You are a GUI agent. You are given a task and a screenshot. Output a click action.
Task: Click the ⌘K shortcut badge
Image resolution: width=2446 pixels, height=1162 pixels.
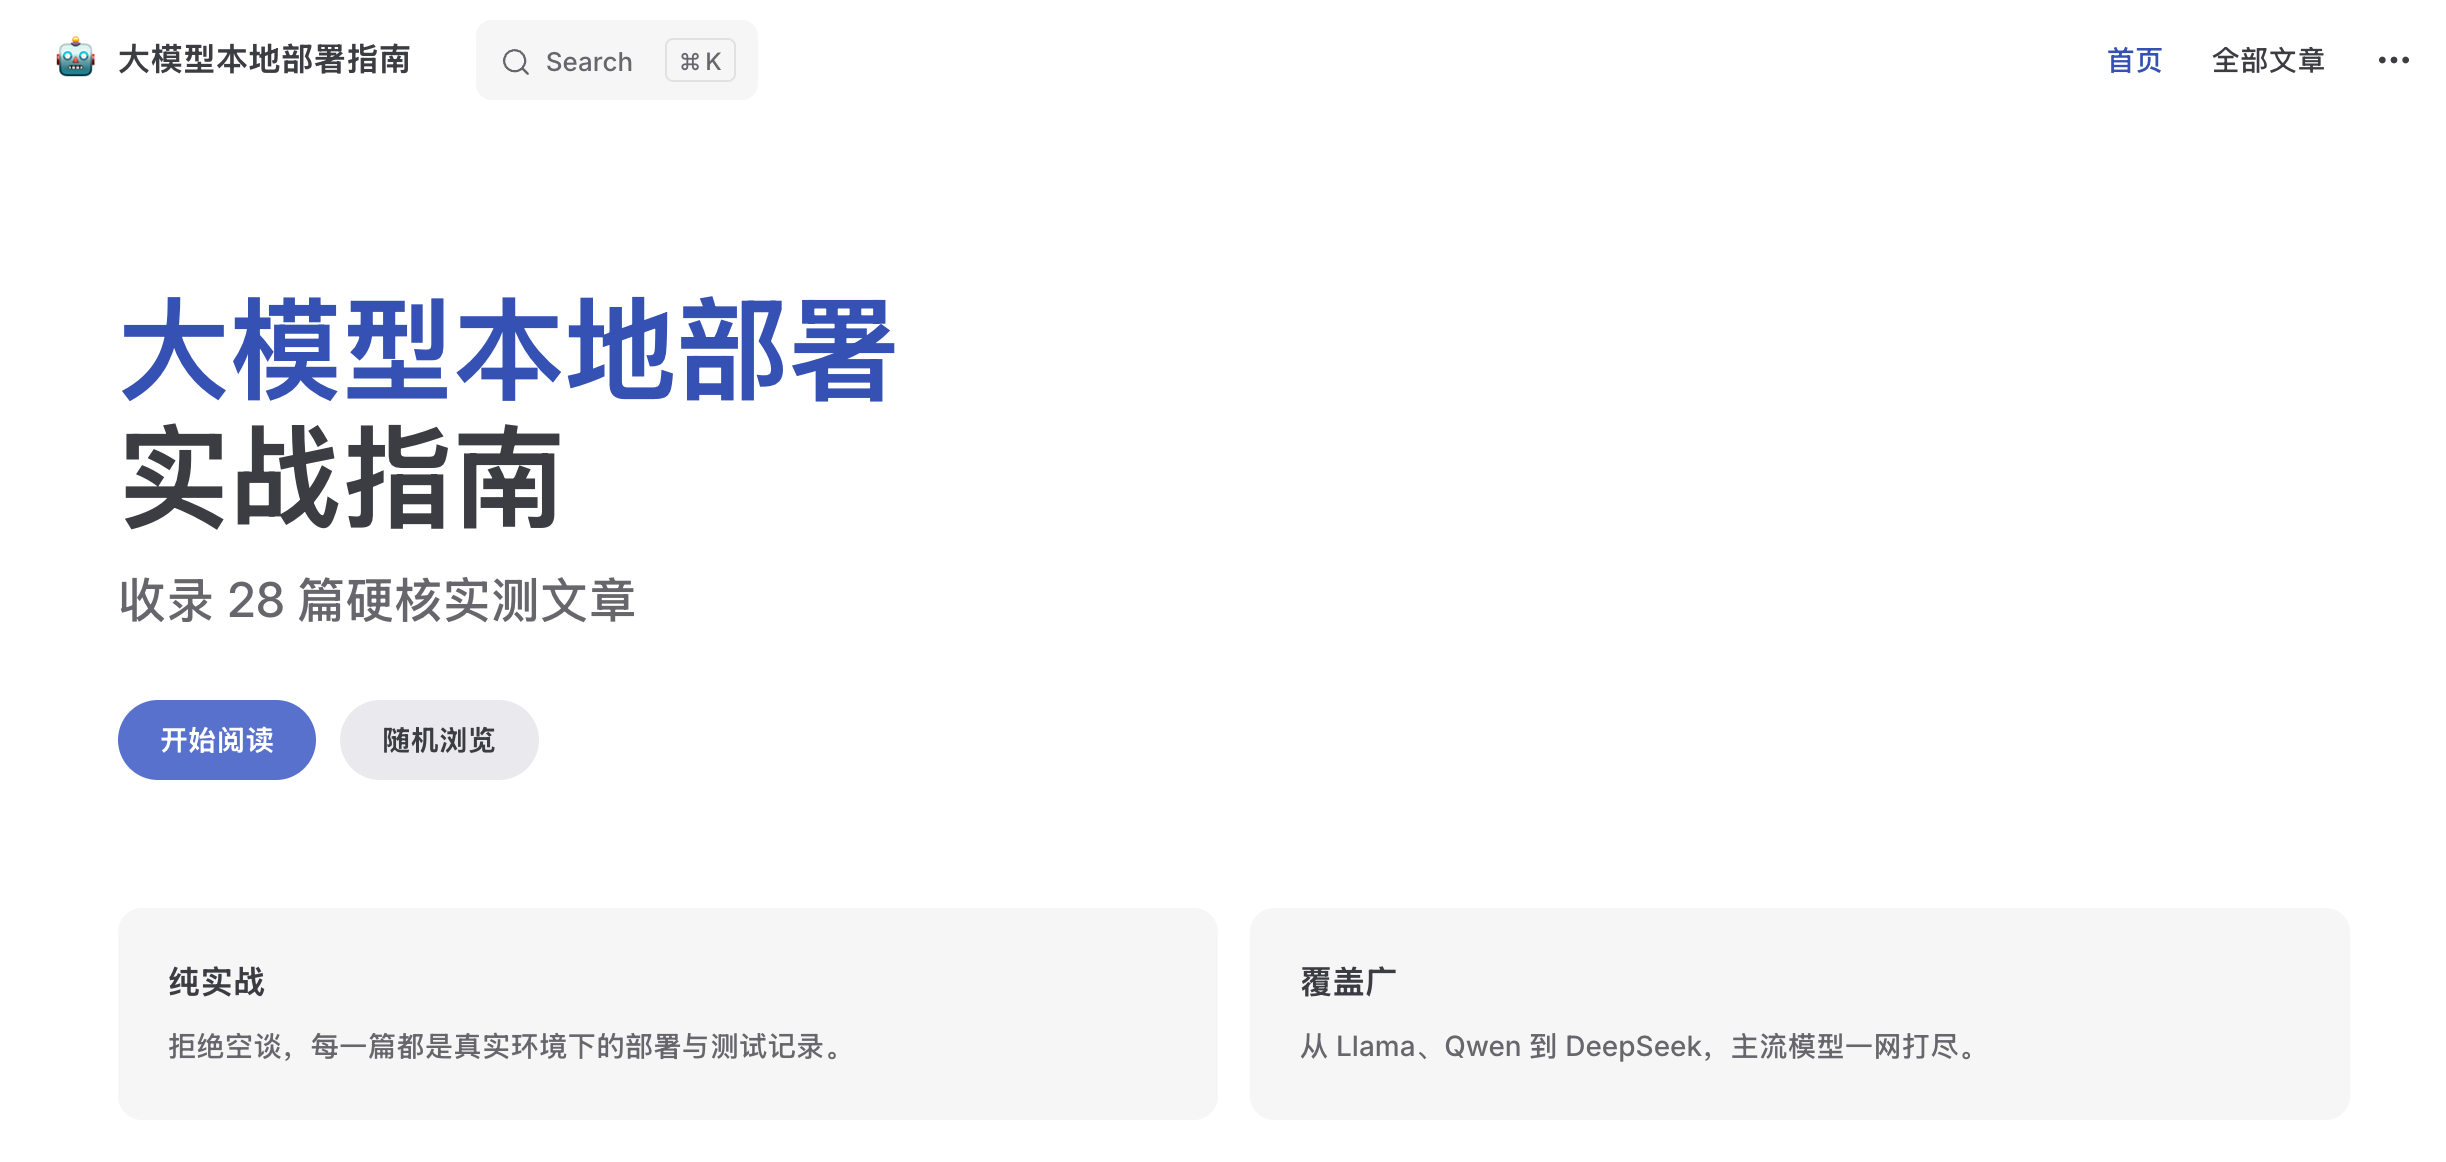point(700,61)
